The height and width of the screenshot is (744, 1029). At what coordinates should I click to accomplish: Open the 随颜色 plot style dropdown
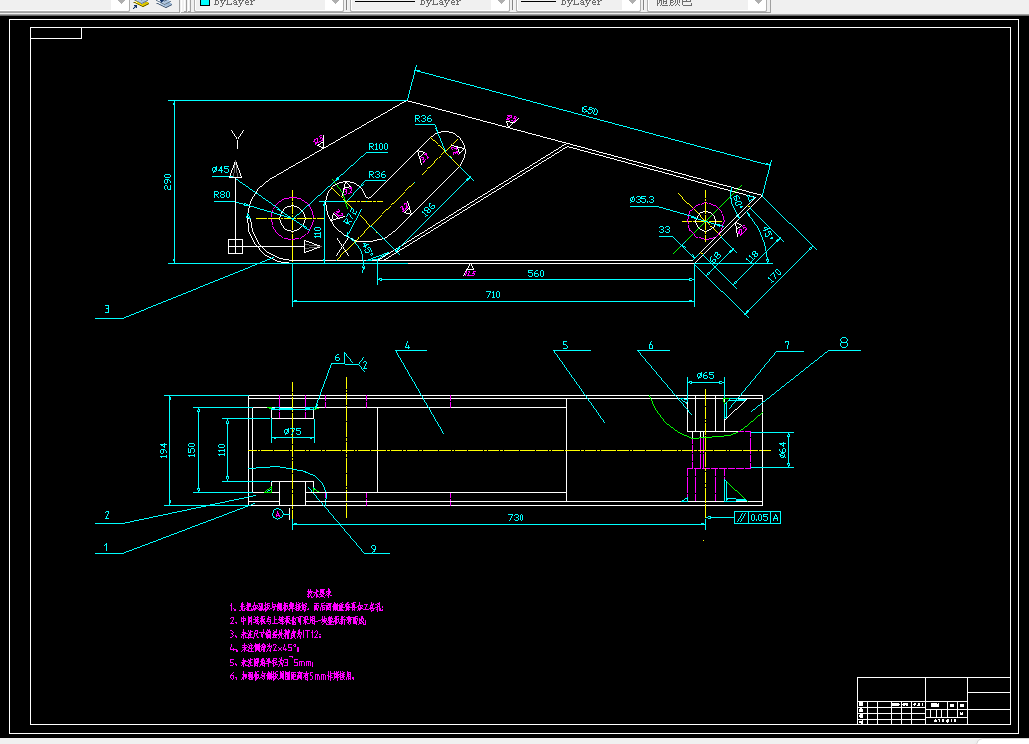click(707, 3)
